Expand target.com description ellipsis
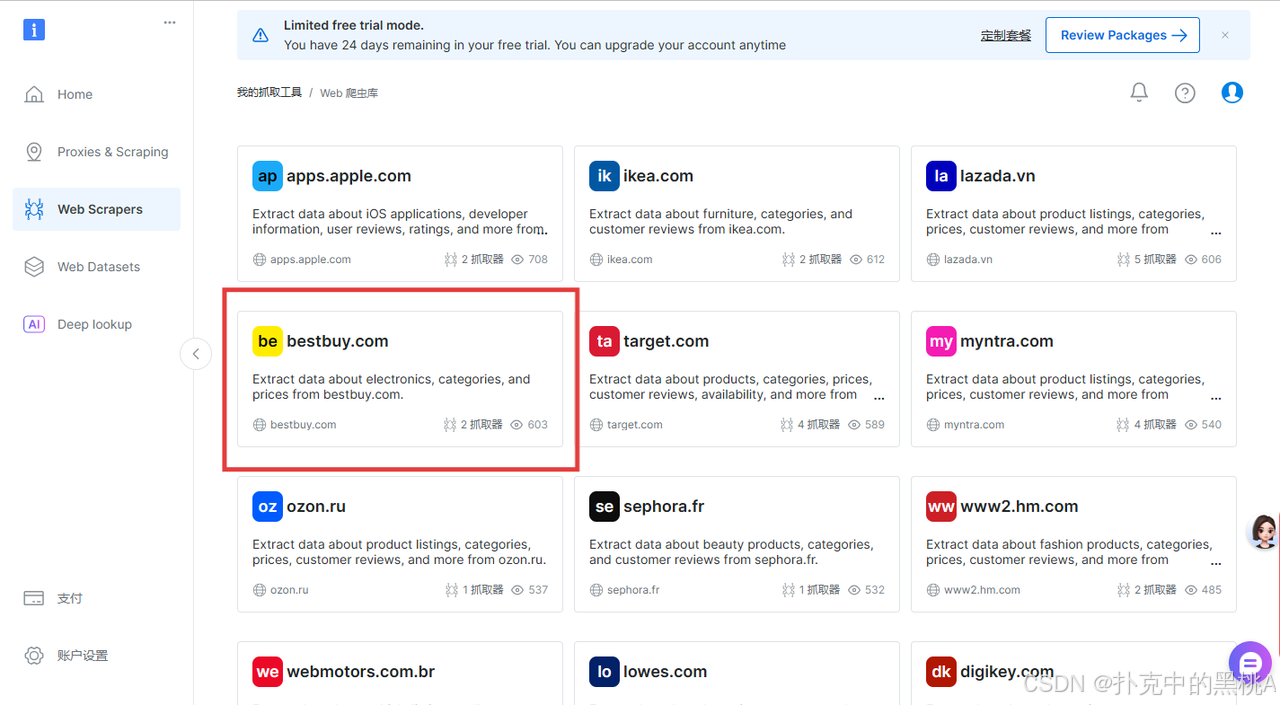The image size is (1280, 705). click(879, 397)
